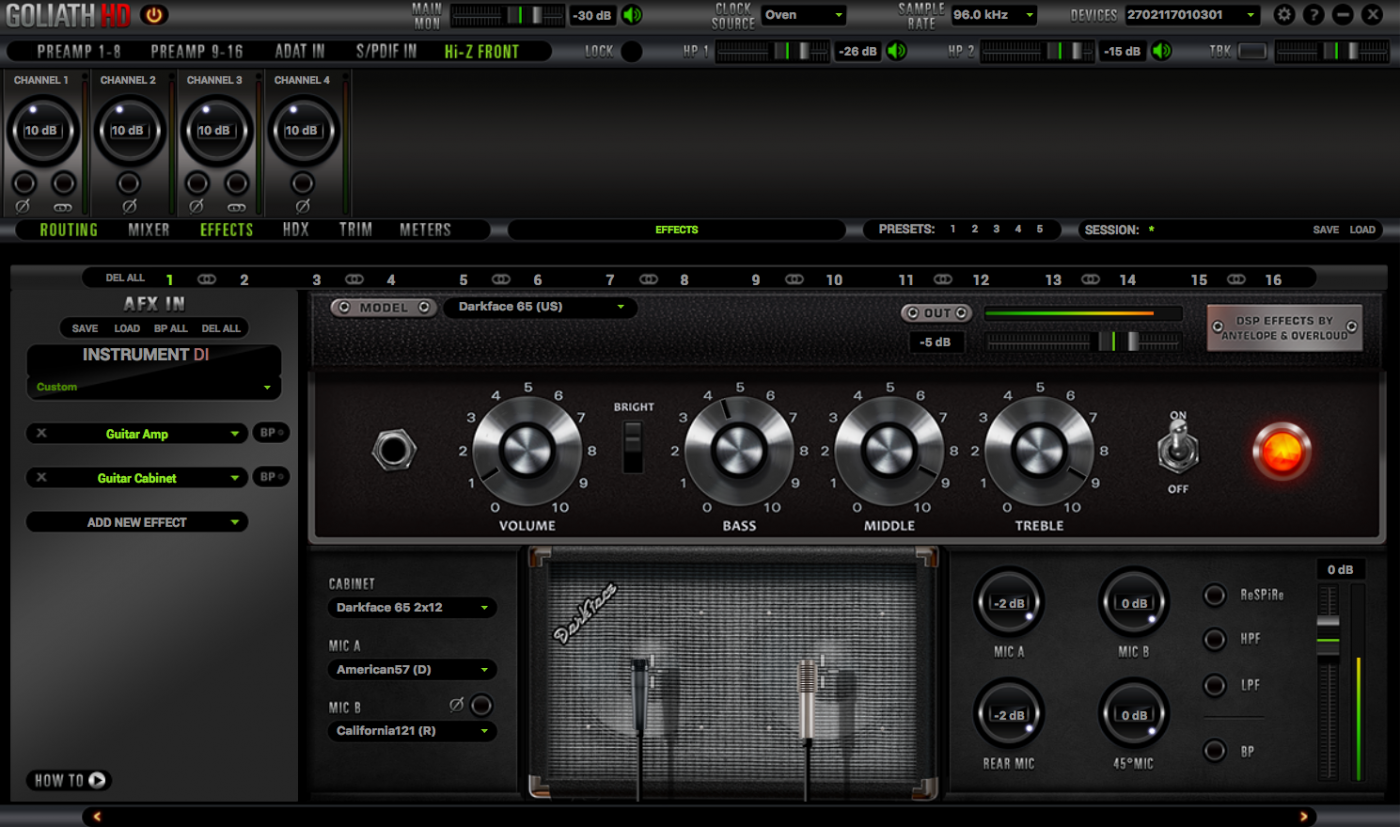Enable the HPF filter button

coord(1214,639)
